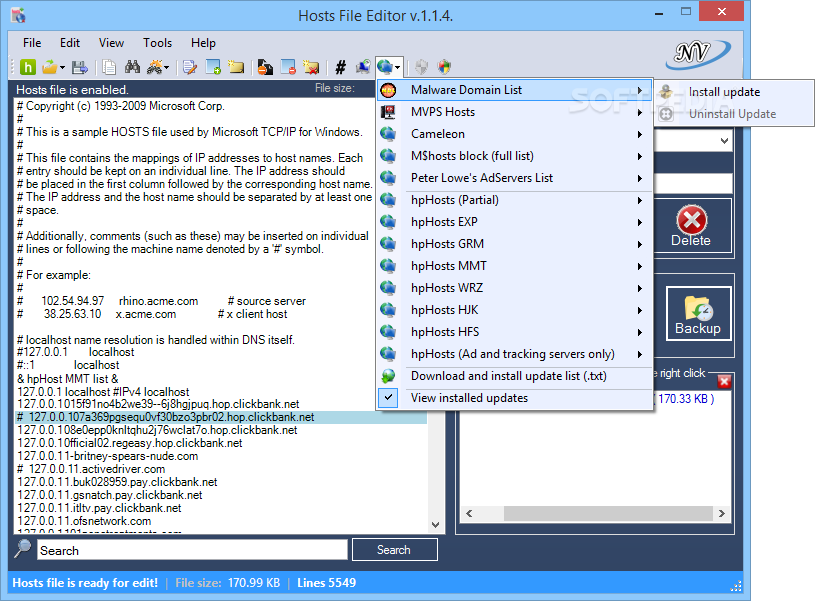The image size is (815, 601).
Task: Open hpHosts HJK submenu
Action: point(514,310)
